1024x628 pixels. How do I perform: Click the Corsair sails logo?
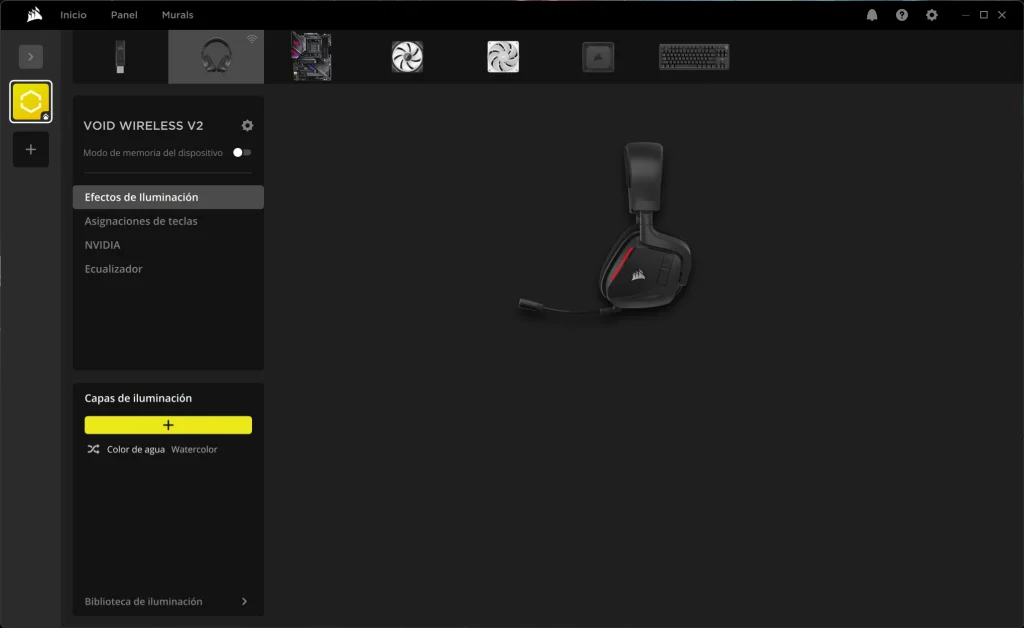pos(34,14)
